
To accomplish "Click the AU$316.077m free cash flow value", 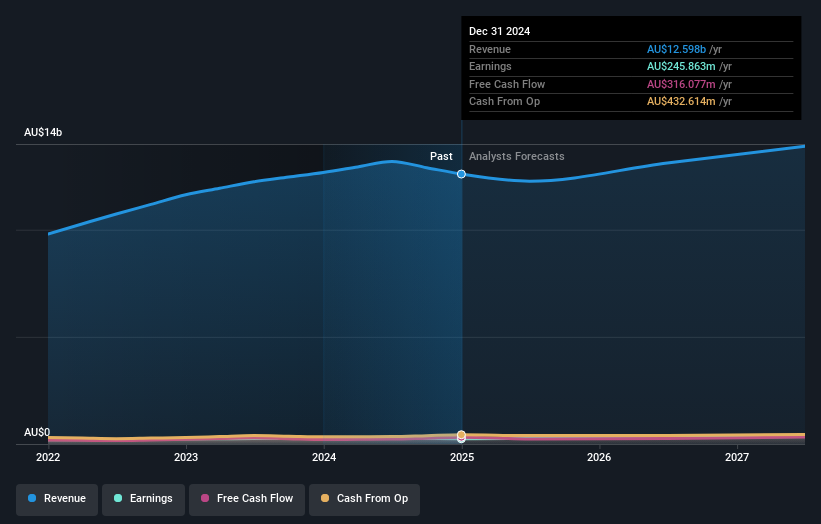I will 681,84.
